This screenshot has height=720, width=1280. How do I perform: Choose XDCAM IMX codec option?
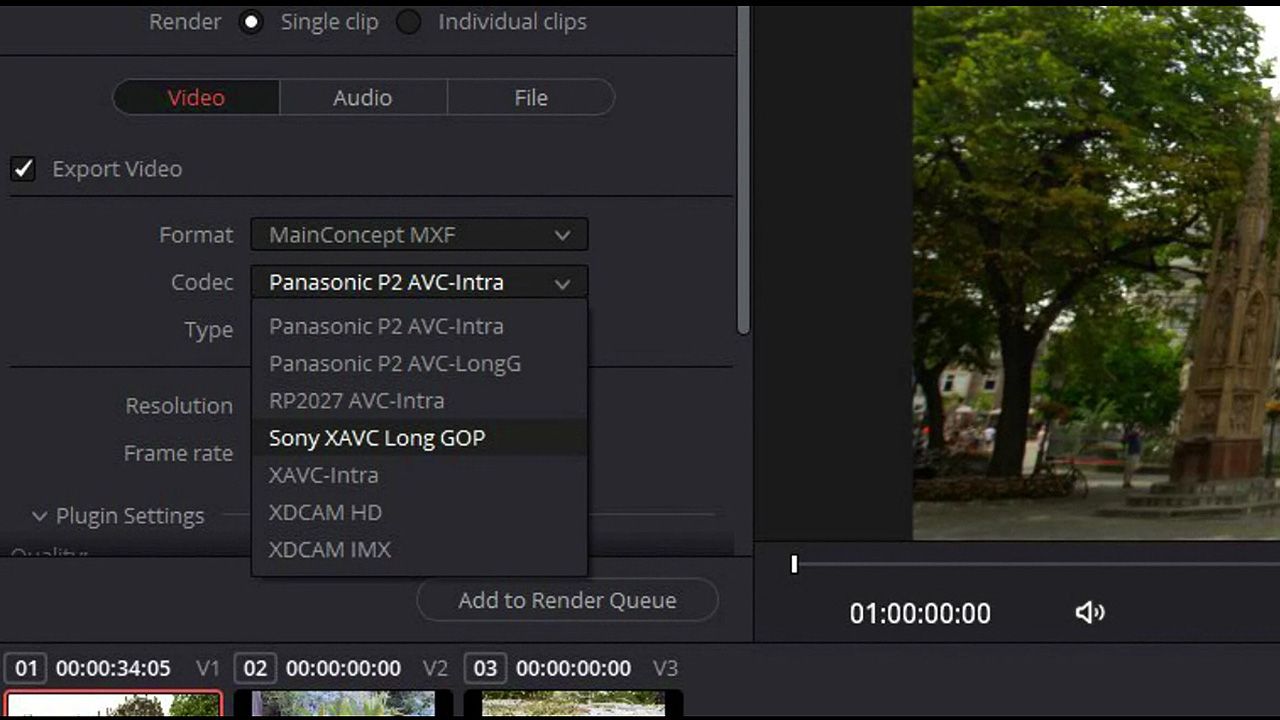(329, 549)
